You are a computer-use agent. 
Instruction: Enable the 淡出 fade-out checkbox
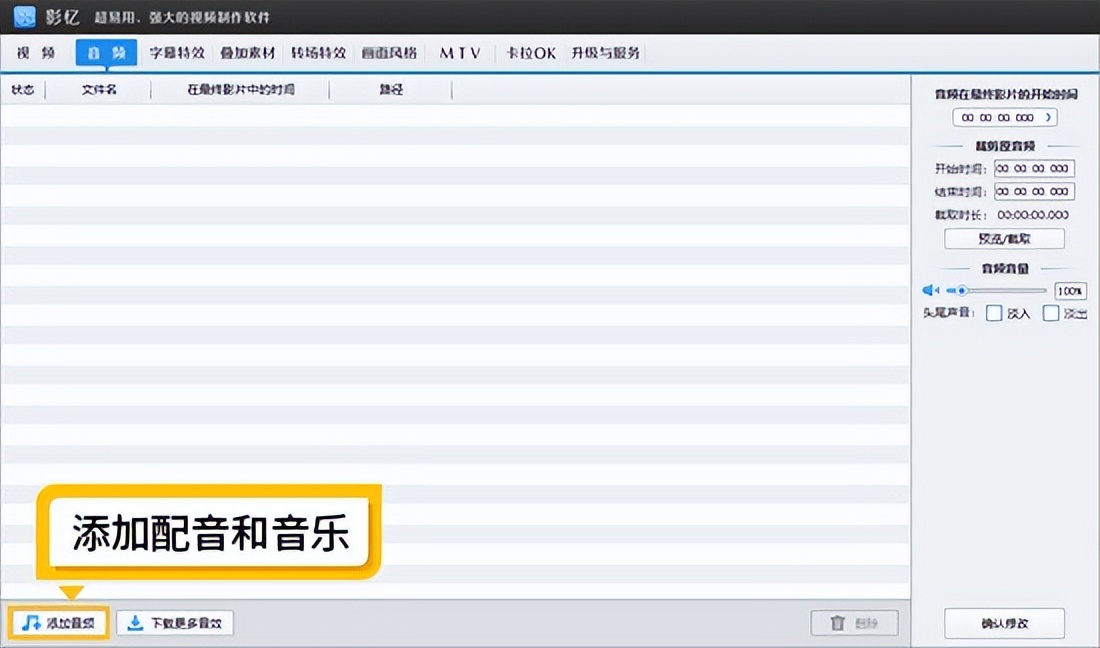click(1051, 313)
